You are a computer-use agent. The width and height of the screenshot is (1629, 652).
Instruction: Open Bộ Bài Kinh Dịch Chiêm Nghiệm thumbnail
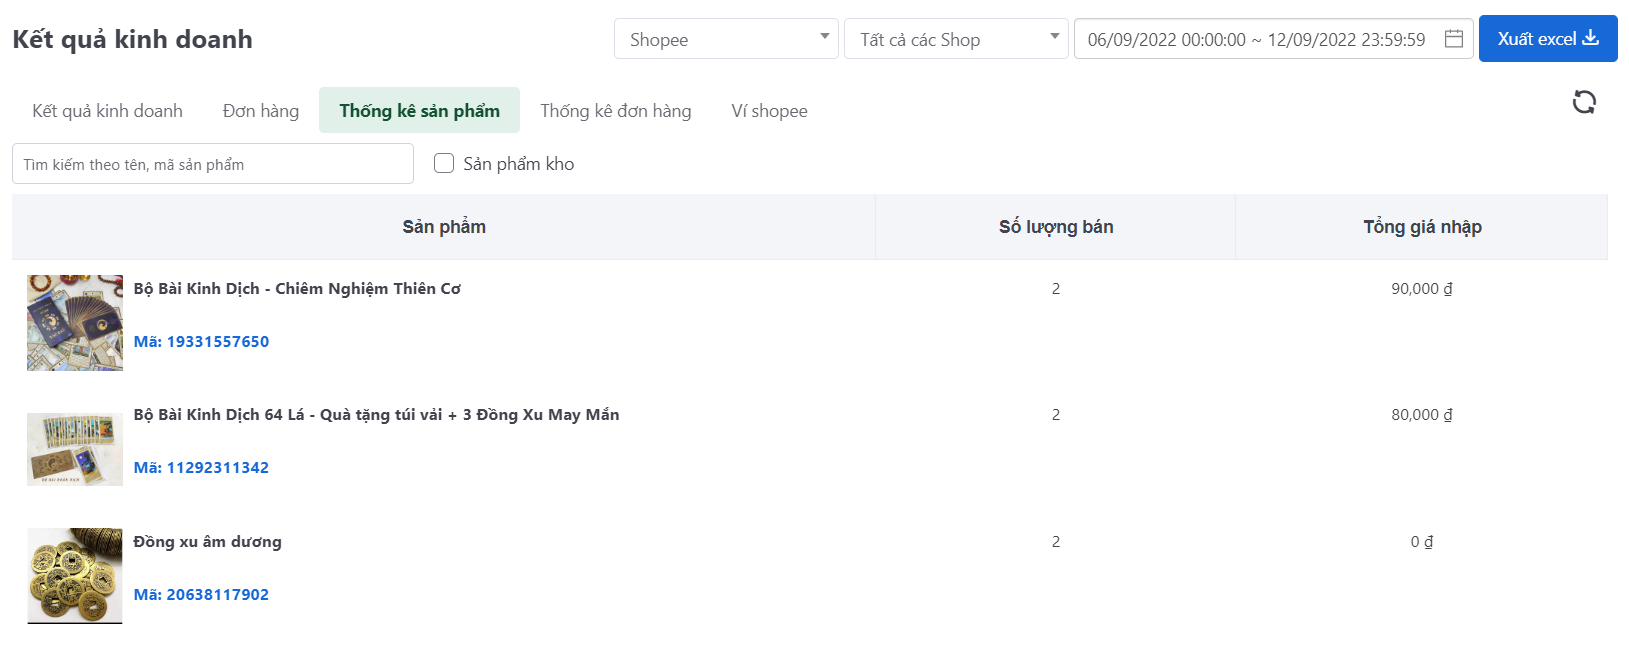point(75,323)
